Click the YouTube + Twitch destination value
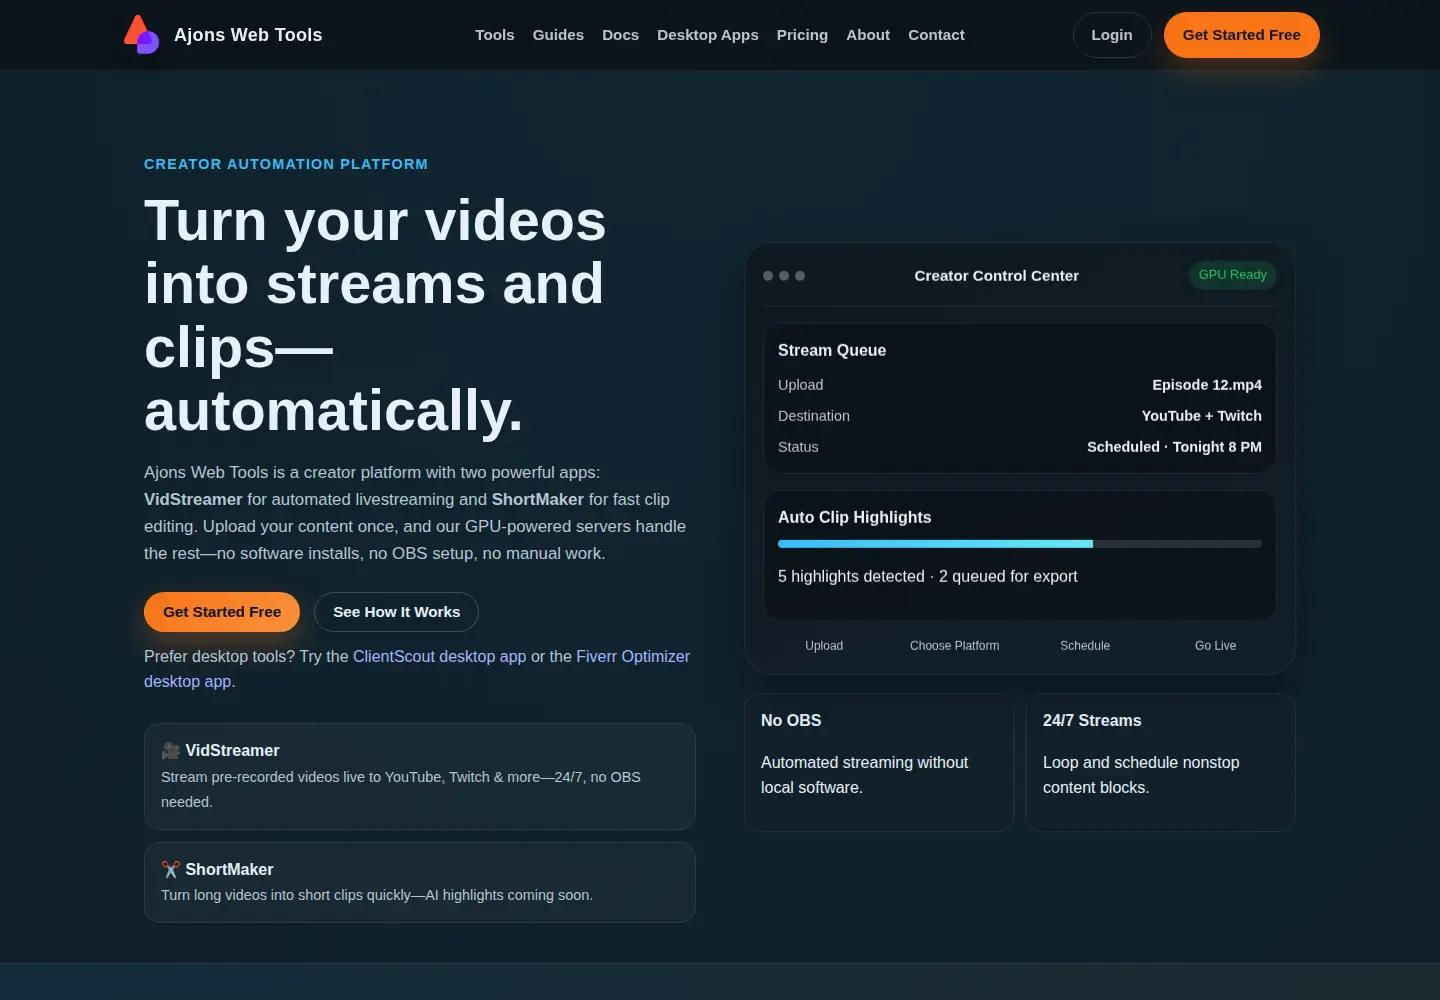This screenshot has height=1000, width=1440. (1202, 416)
